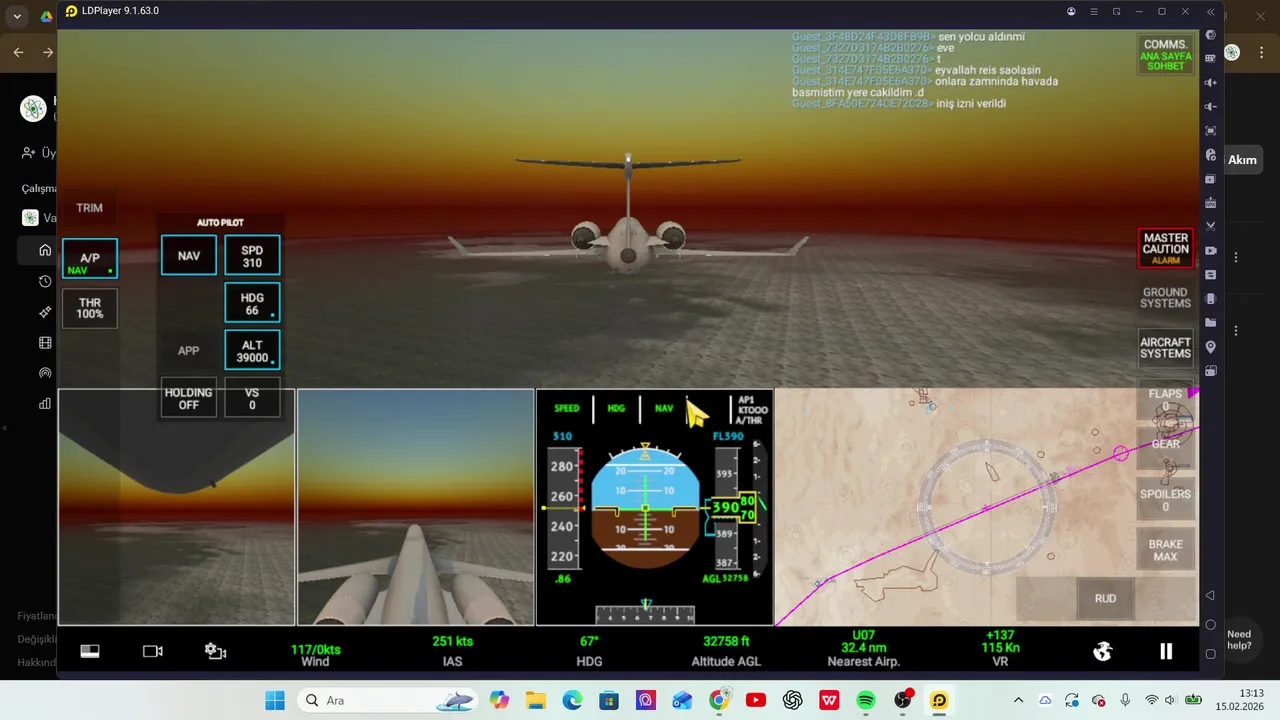Toggle the VS 0 vertical speed button

[252, 398]
